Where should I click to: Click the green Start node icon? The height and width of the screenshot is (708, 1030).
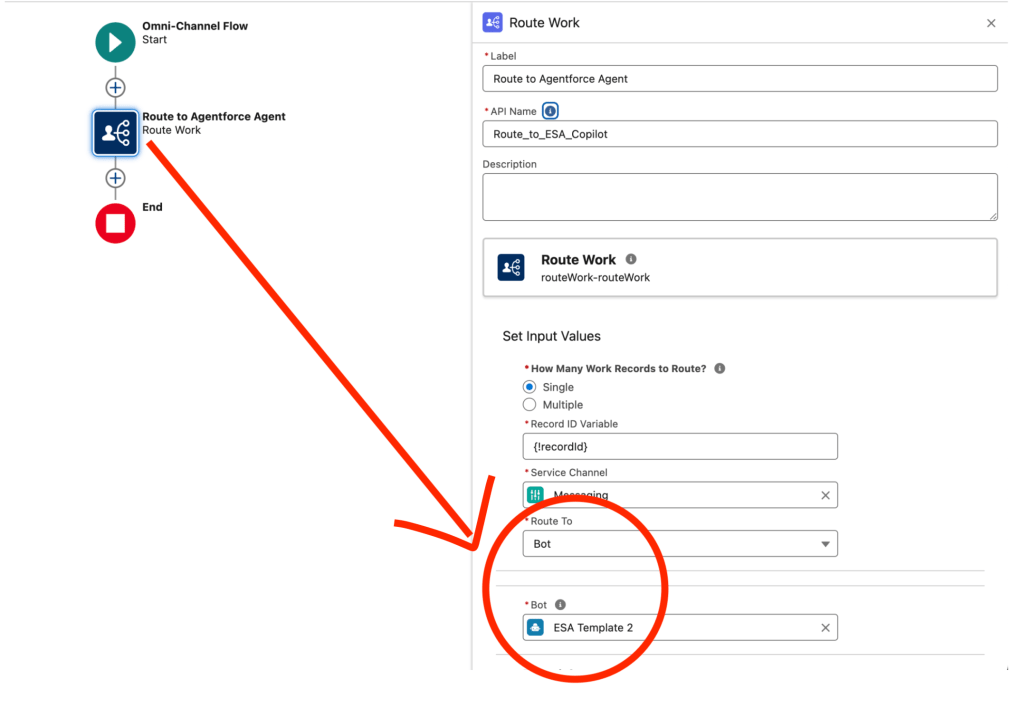(x=115, y=42)
